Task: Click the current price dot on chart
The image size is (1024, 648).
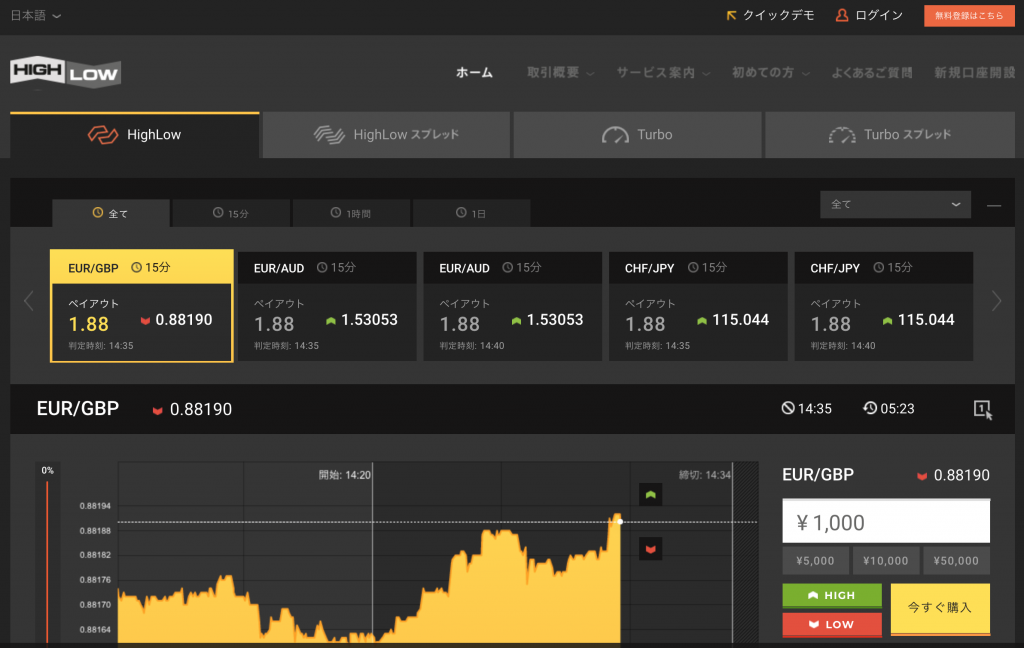Action: 620,521
